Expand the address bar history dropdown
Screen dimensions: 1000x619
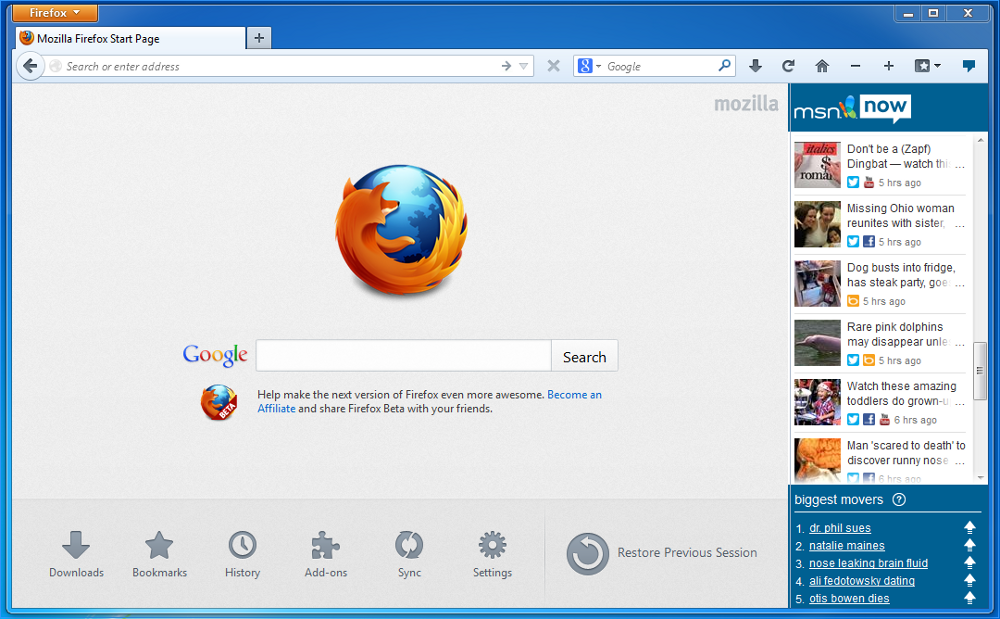pos(523,67)
